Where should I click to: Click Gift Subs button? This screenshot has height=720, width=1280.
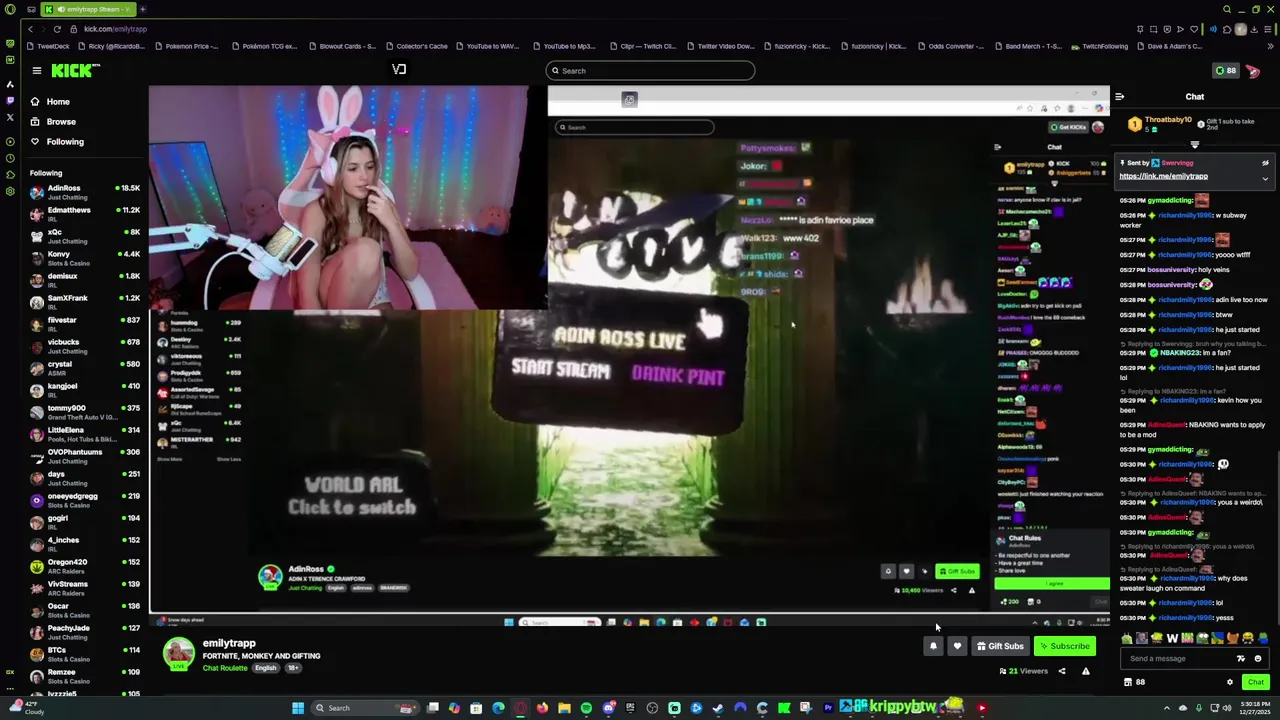[x=1000, y=646]
